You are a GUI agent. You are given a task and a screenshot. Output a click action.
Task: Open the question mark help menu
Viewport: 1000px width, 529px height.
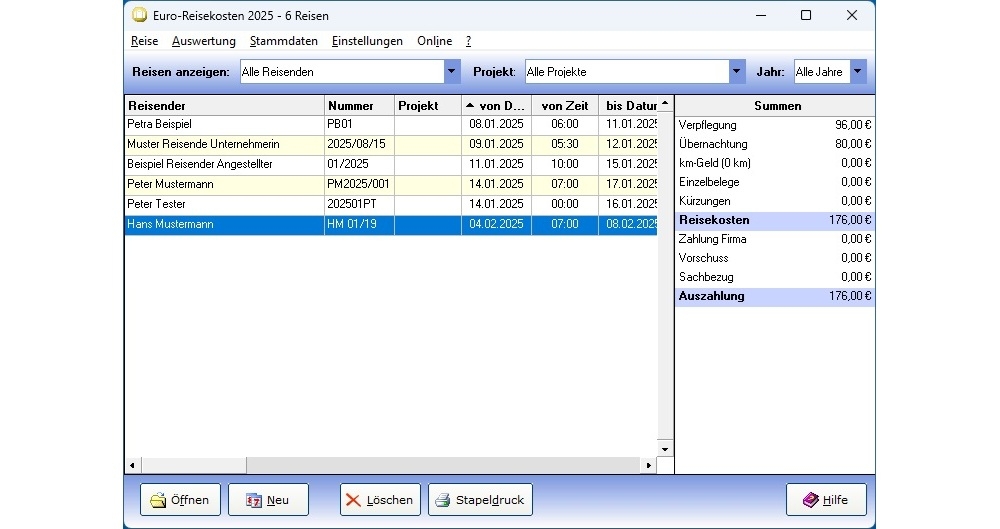click(x=468, y=41)
